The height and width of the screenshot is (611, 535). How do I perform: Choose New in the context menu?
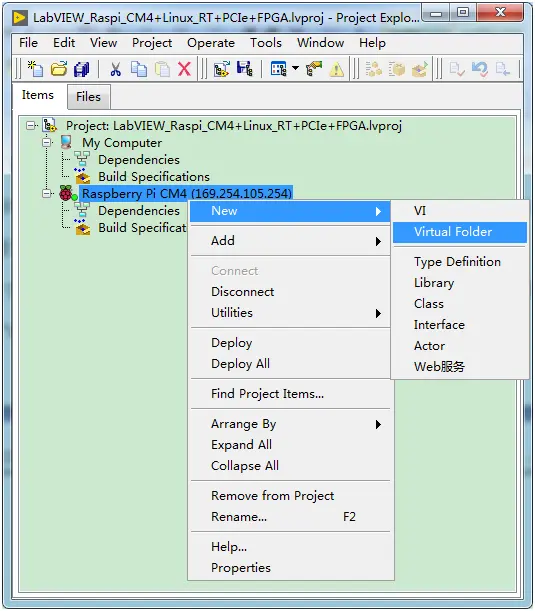(x=291, y=211)
